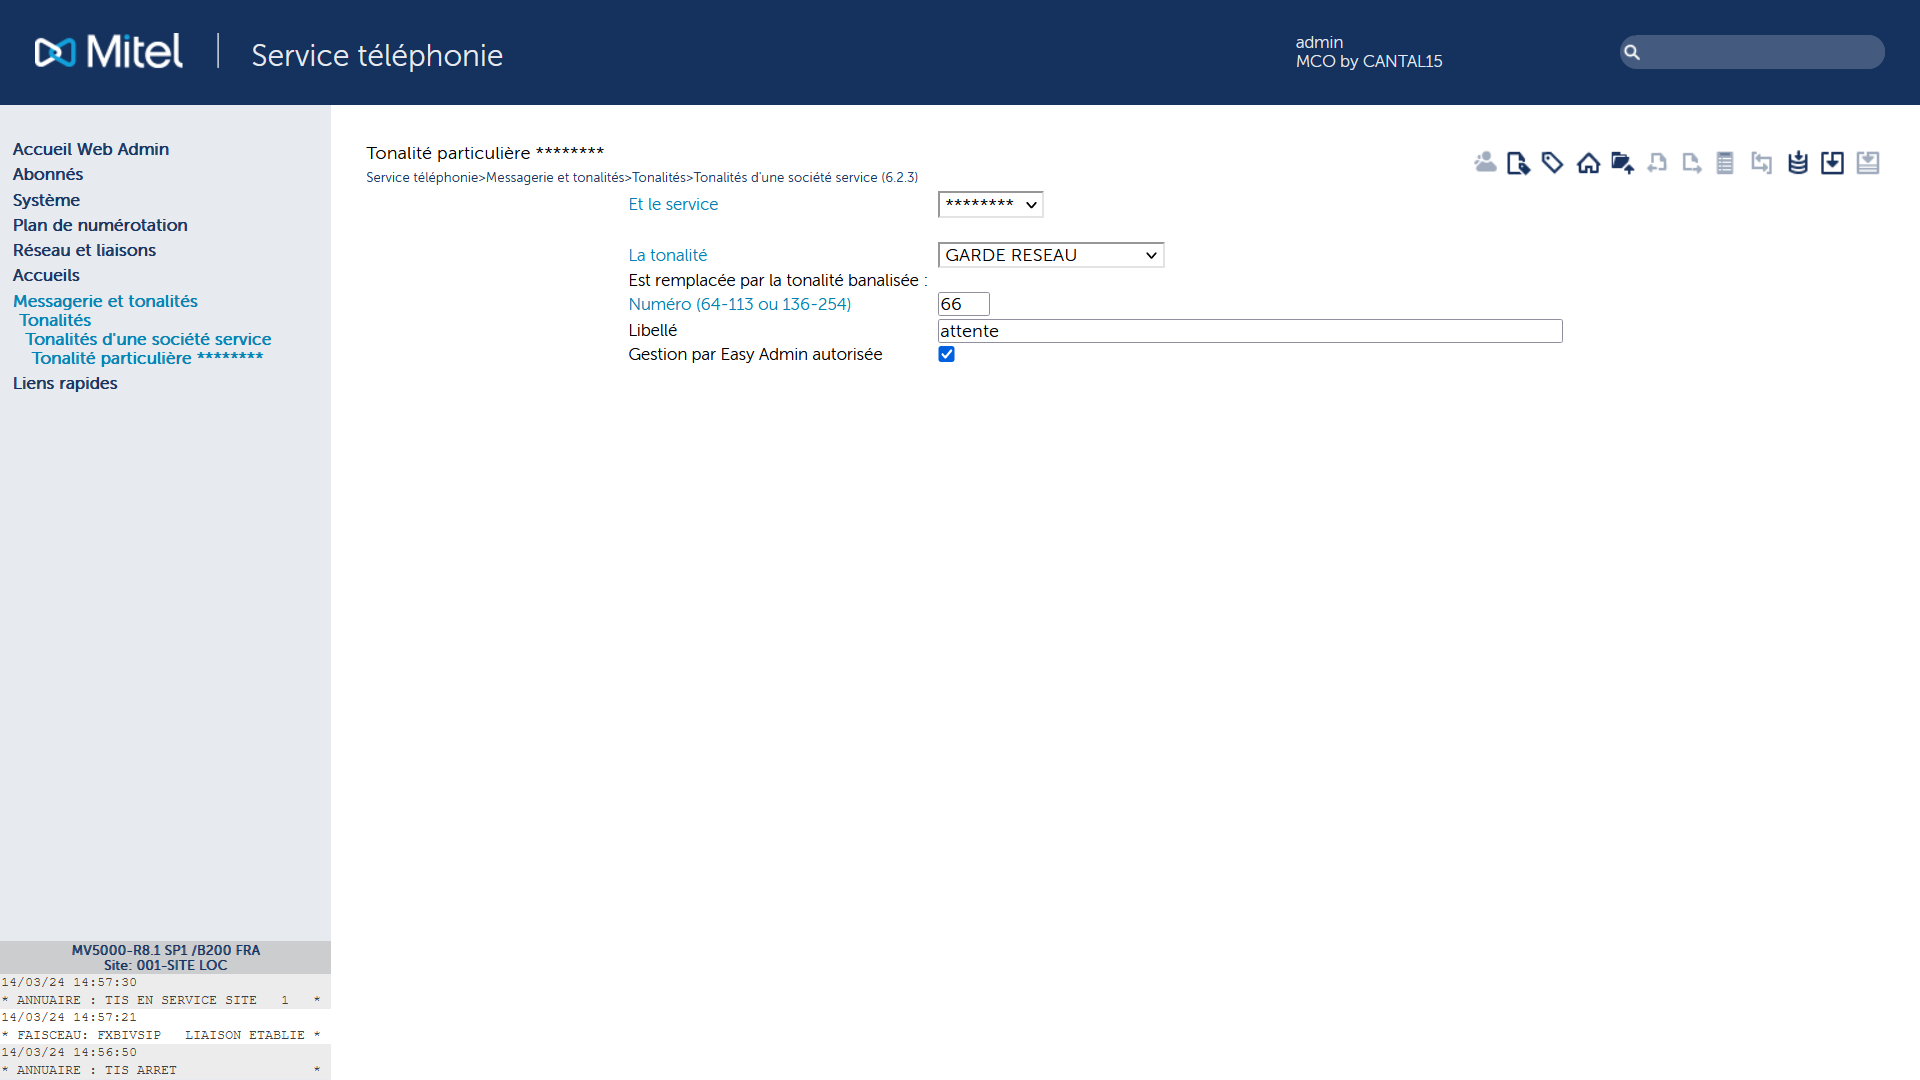This screenshot has width=1920, height=1080.
Task: Select Tonalités submenu item
Action: point(55,320)
